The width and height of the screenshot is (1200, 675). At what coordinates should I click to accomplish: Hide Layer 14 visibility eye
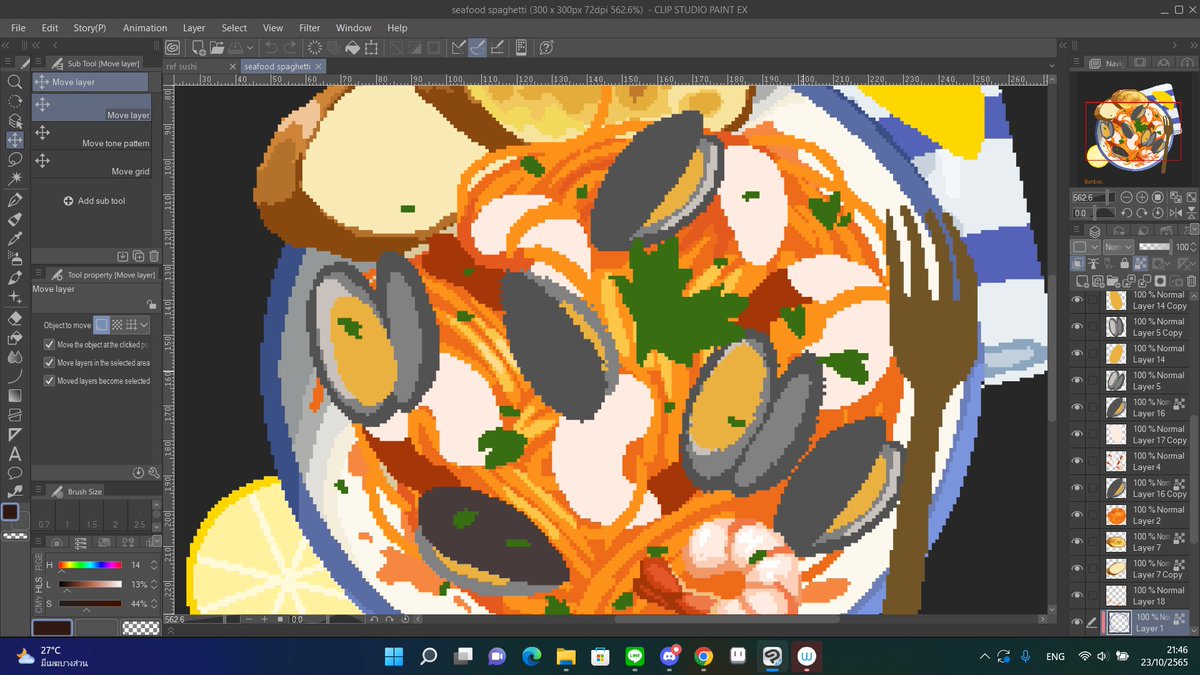pyautogui.click(x=1077, y=354)
